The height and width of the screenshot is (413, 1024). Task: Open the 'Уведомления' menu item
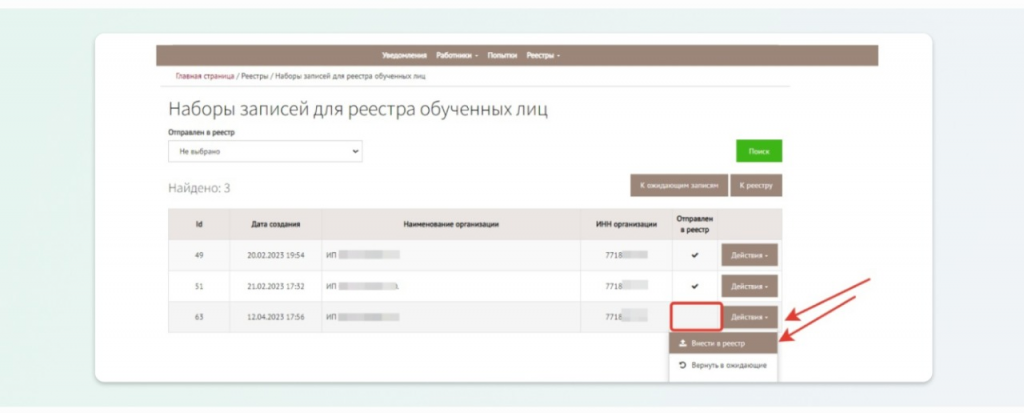(x=404, y=55)
